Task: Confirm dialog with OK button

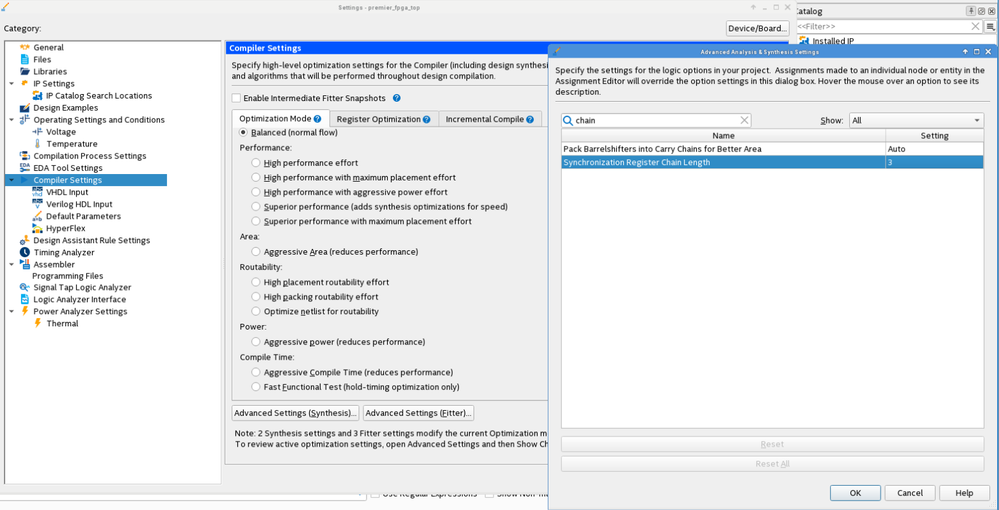Action: click(x=855, y=493)
